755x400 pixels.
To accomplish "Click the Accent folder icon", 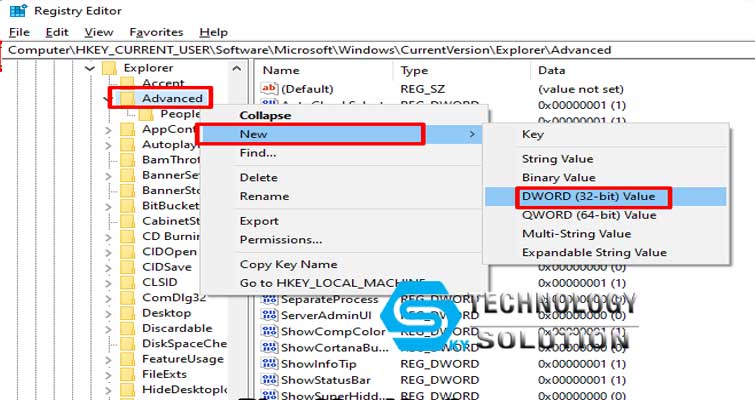I will pos(128,83).
